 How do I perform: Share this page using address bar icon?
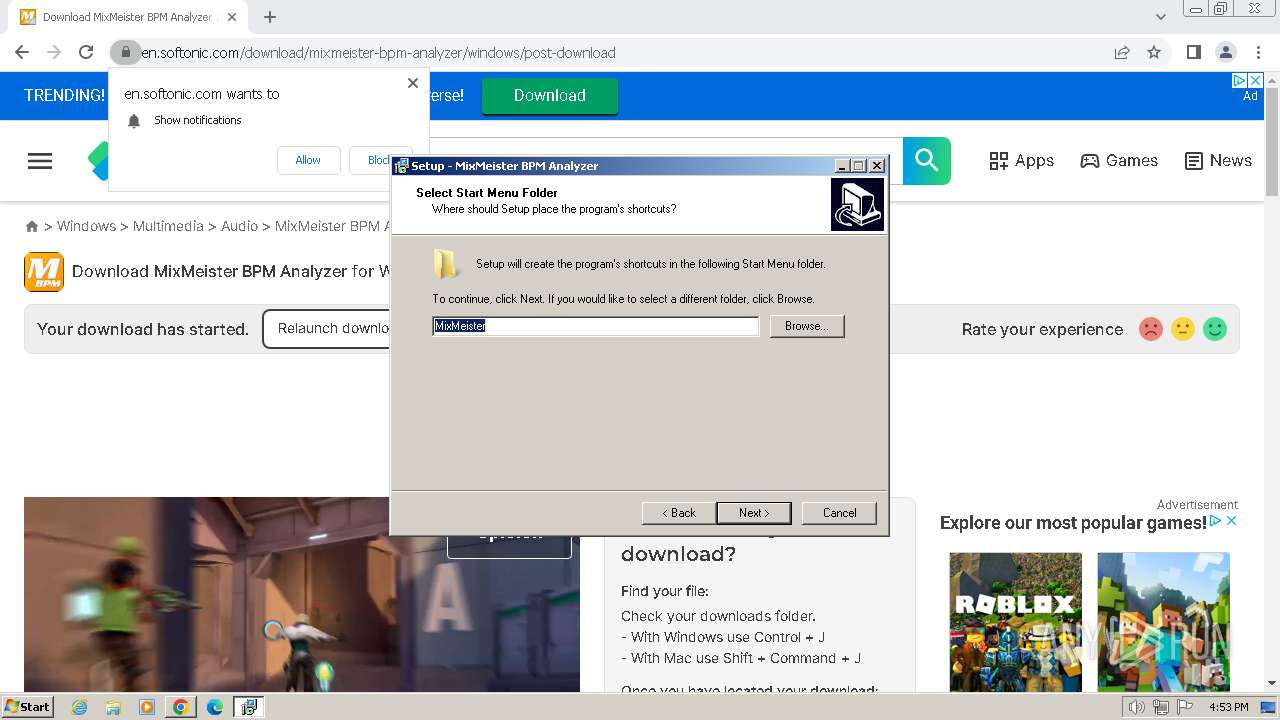(1122, 53)
